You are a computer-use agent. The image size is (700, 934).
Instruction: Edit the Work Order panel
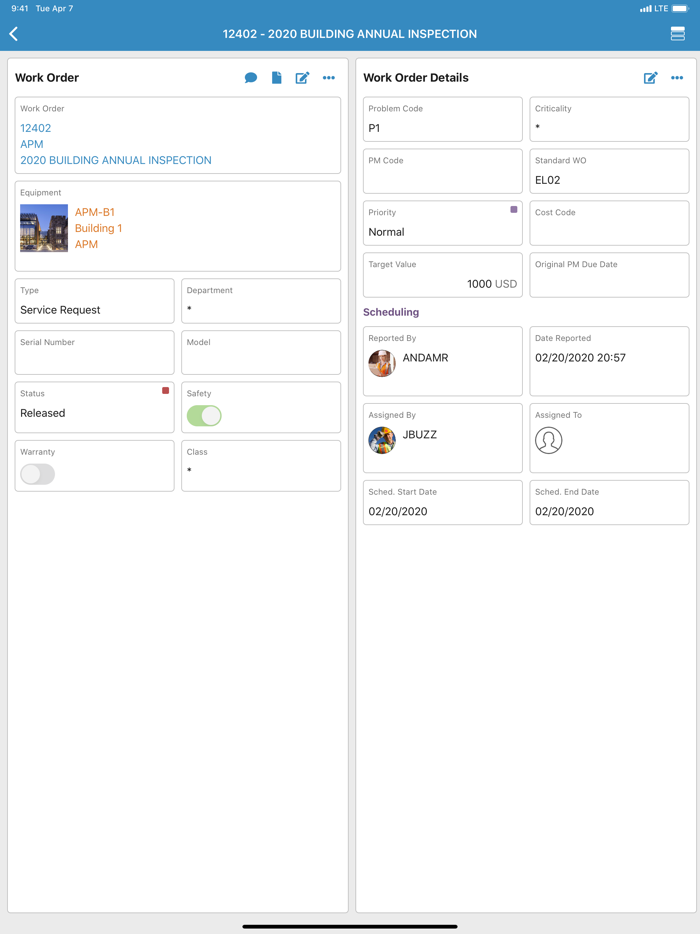coord(302,78)
